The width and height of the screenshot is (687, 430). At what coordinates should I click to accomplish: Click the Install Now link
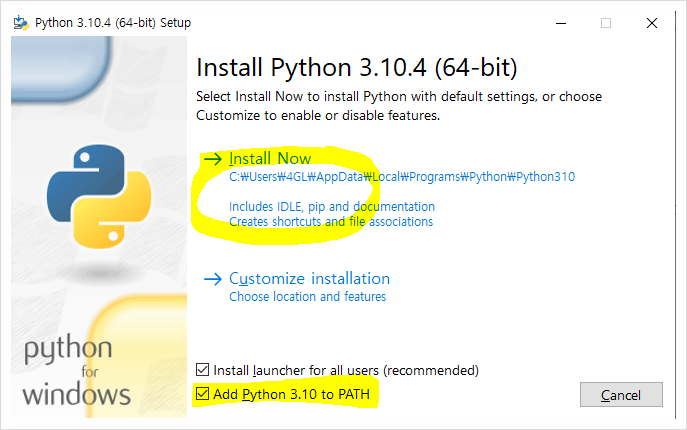coord(270,158)
